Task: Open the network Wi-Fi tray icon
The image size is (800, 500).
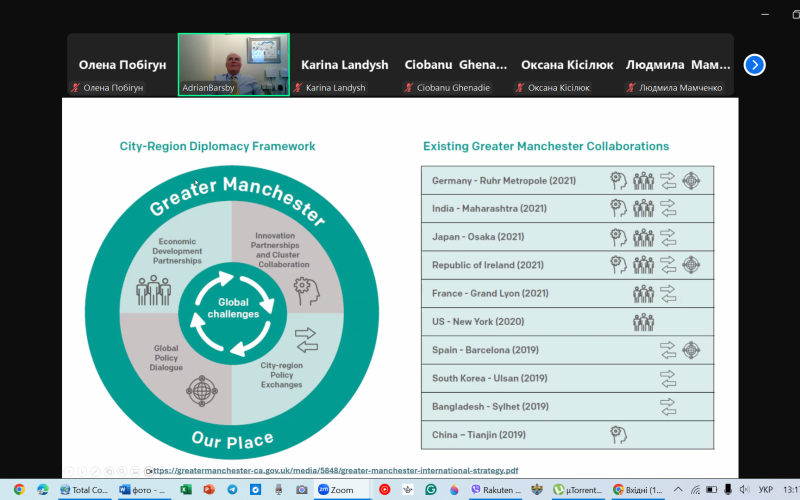Action: [x=695, y=490]
